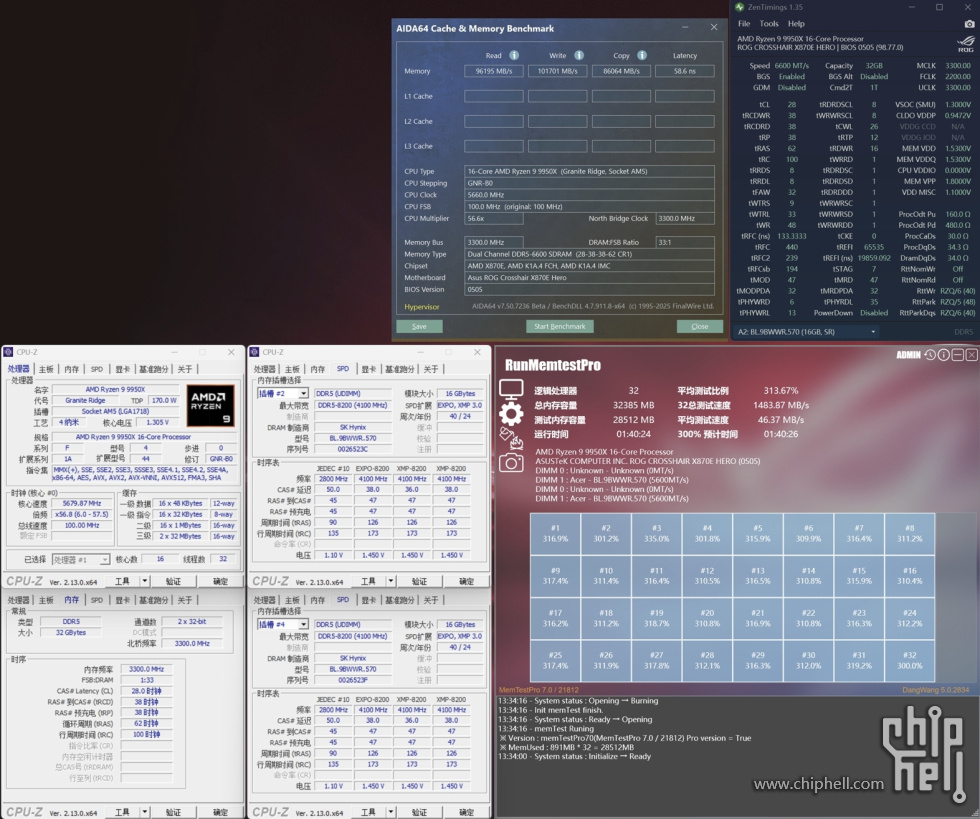The width and height of the screenshot is (980, 819).
Task: Close the RunMemtestPro window
Action: click(971, 354)
